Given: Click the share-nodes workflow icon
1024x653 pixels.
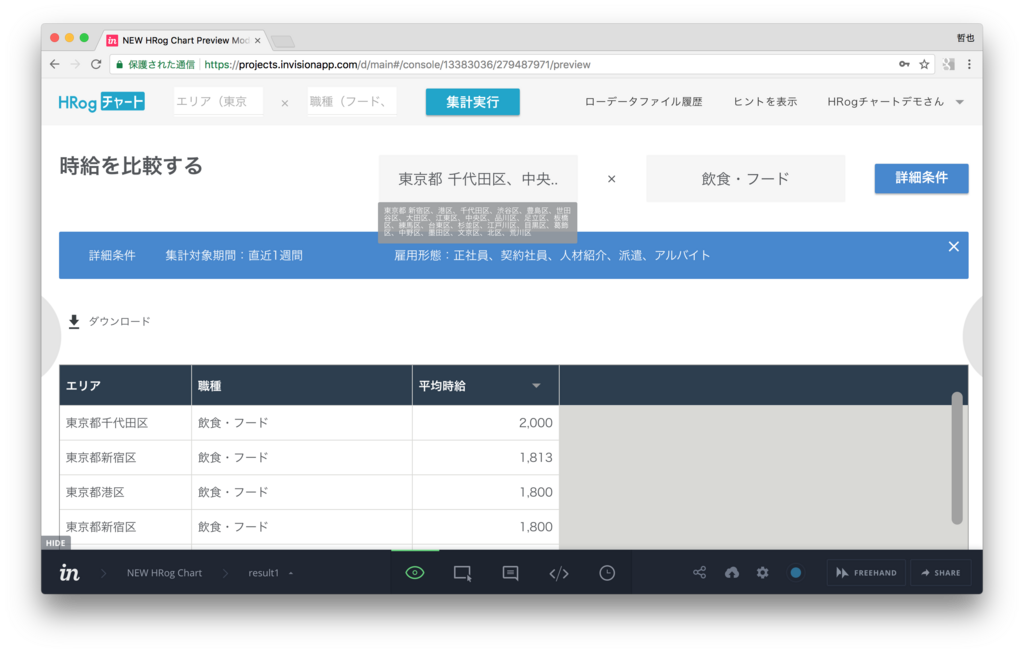Looking at the screenshot, I should coord(699,573).
